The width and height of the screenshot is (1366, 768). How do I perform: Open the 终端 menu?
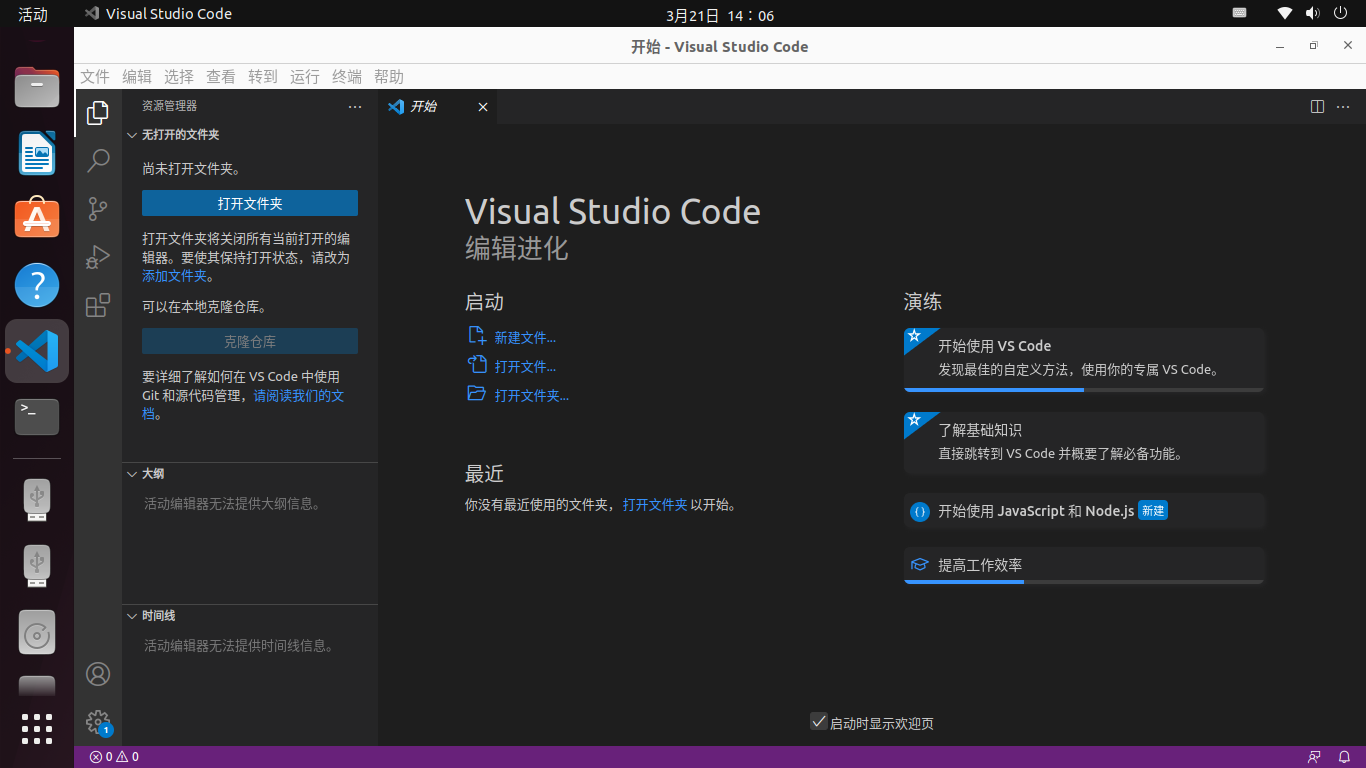point(347,77)
